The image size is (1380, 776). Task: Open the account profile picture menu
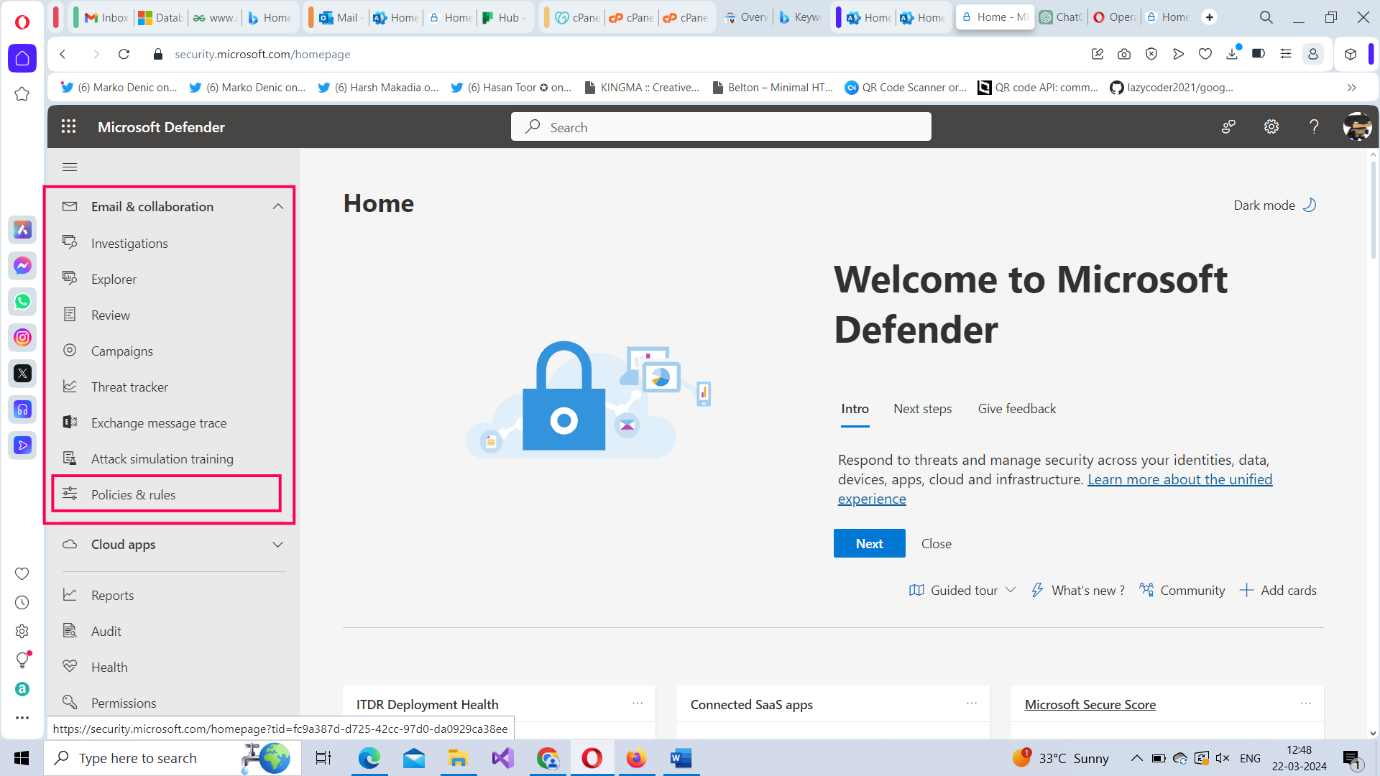(x=1357, y=127)
